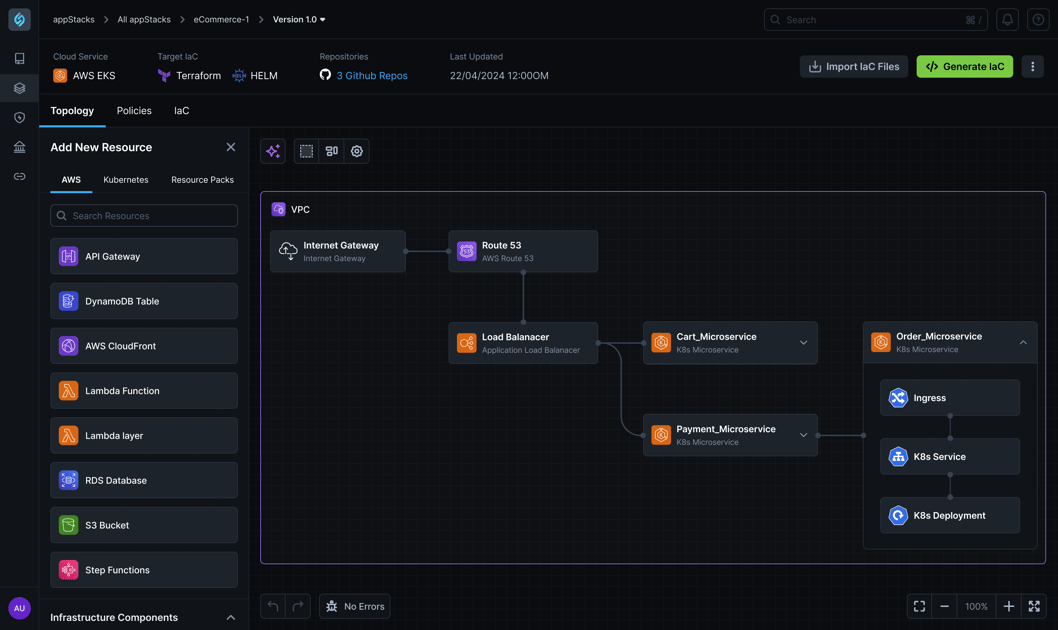
Task: Undo the last canvas change
Action: [x=271, y=606]
